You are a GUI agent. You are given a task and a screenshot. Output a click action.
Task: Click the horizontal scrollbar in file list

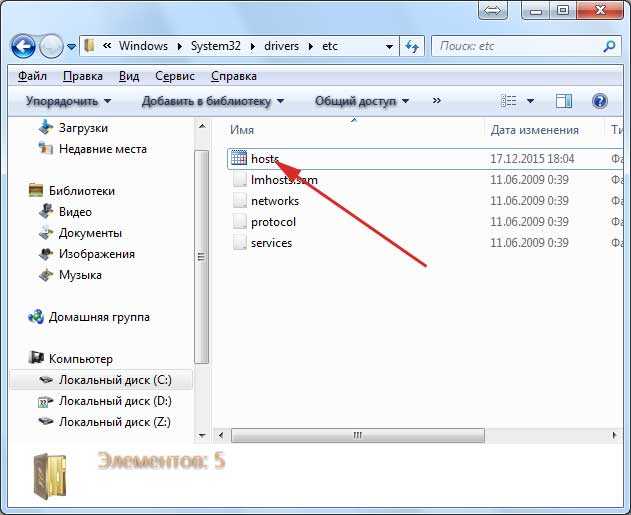[357, 436]
